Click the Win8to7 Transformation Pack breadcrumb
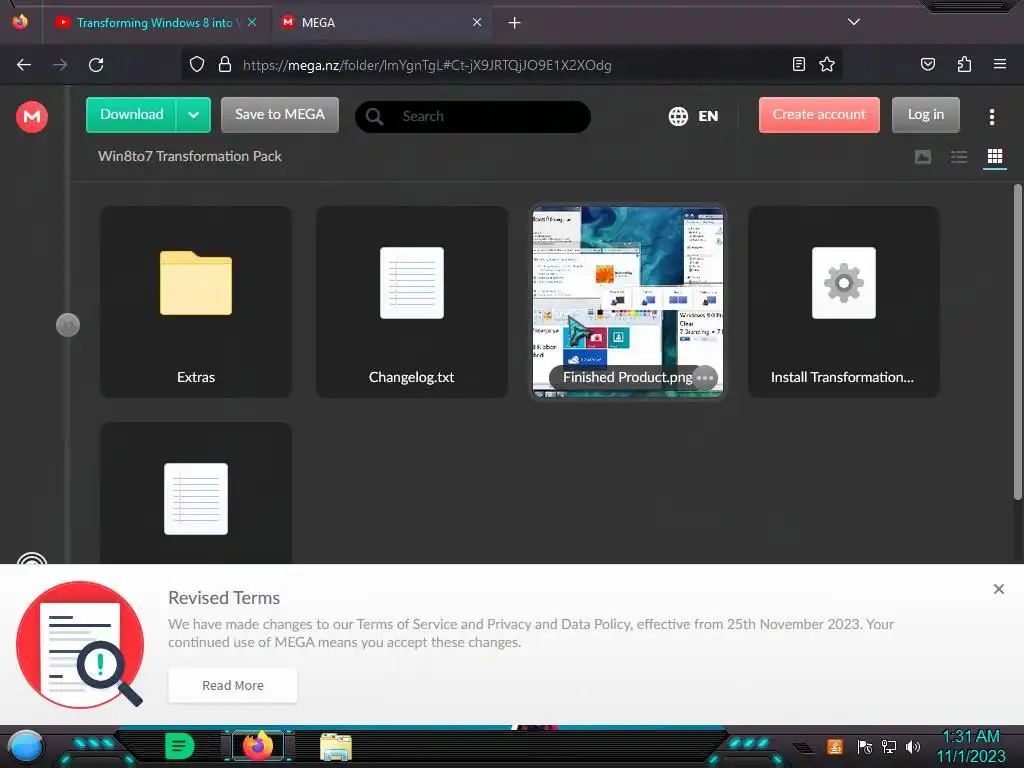 (189, 156)
